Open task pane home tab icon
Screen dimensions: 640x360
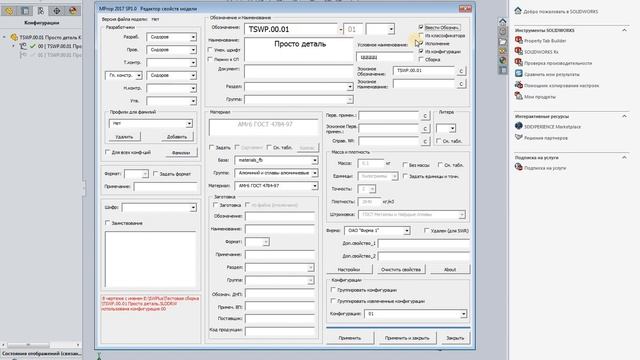coord(502,22)
